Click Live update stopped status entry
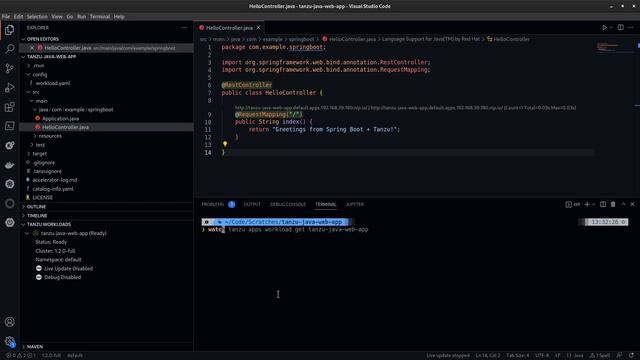640x360 pixels. point(448,356)
